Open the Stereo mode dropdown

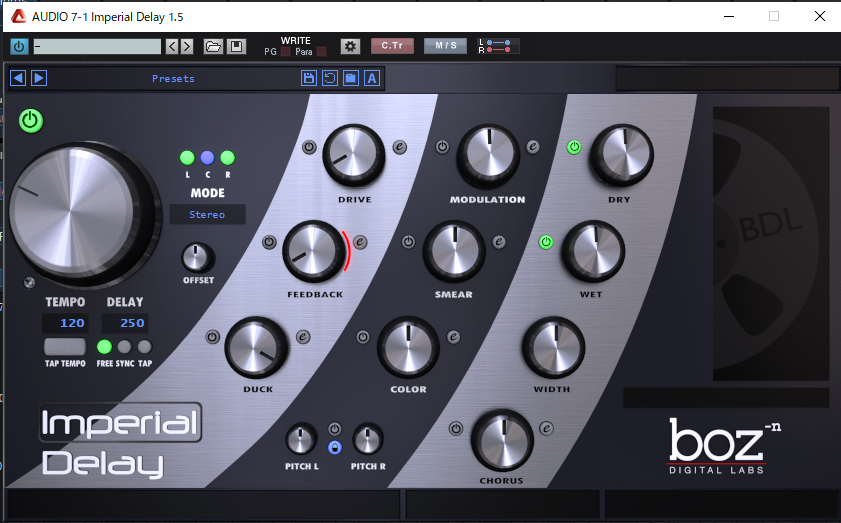click(x=208, y=215)
